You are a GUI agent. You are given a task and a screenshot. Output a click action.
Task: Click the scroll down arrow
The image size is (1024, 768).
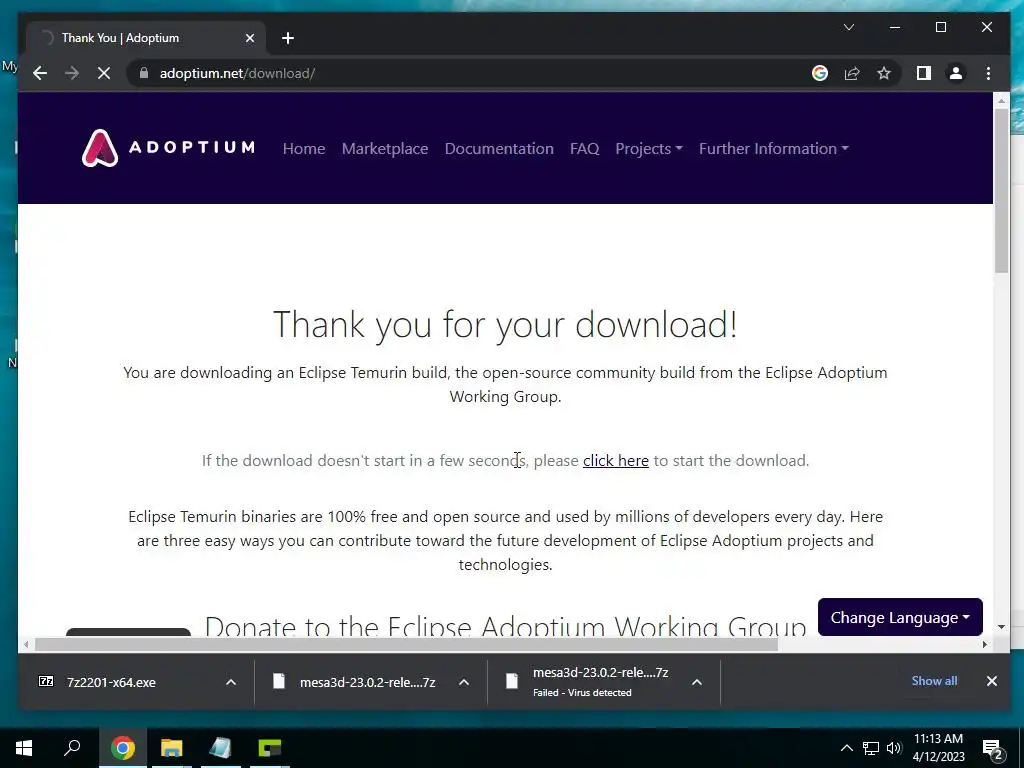pyautogui.click(x=1001, y=627)
